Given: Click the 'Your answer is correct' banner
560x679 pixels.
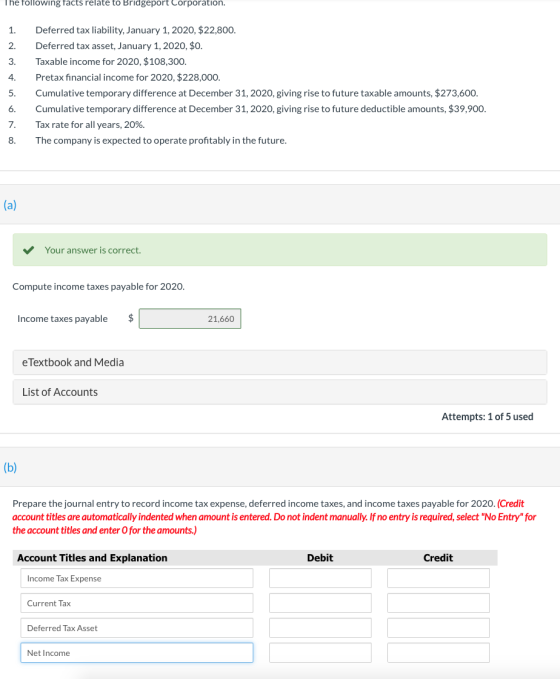Looking at the screenshot, I should (x=280, y=250).
